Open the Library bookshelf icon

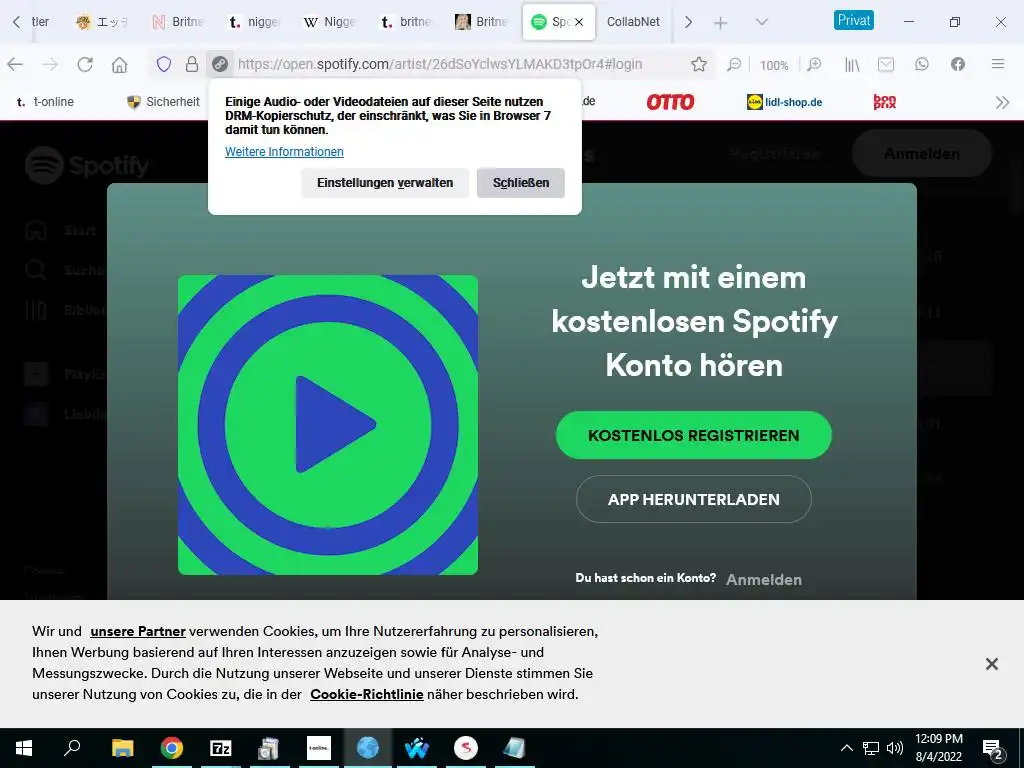852,64
